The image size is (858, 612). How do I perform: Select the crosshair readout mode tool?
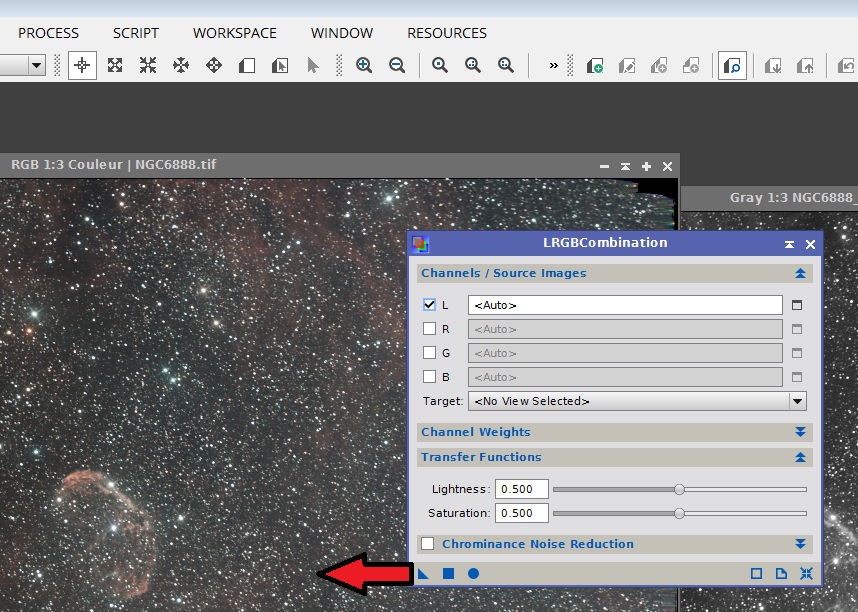point(82,66)
